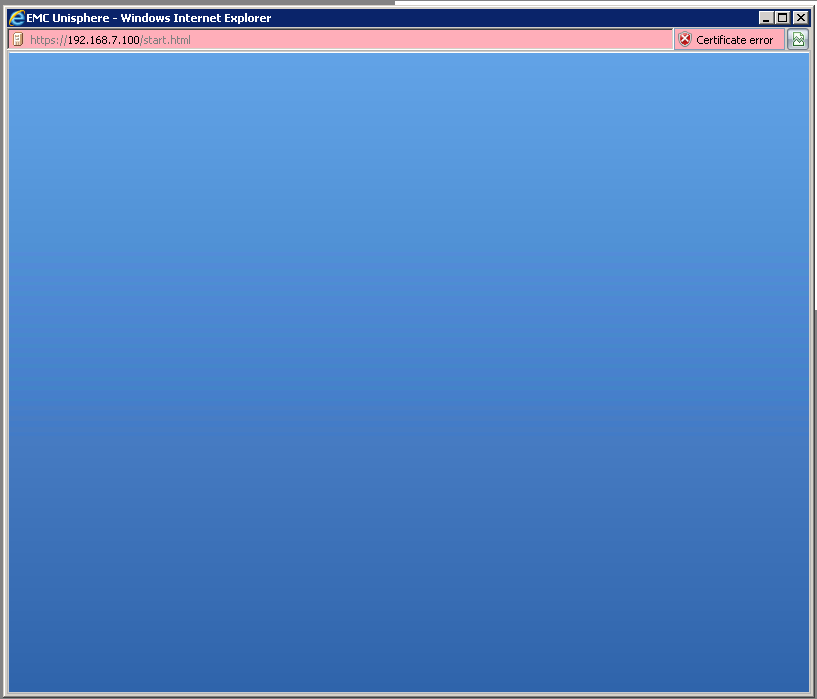Maximize the EMC Unisphere window

tap(783, 18)
